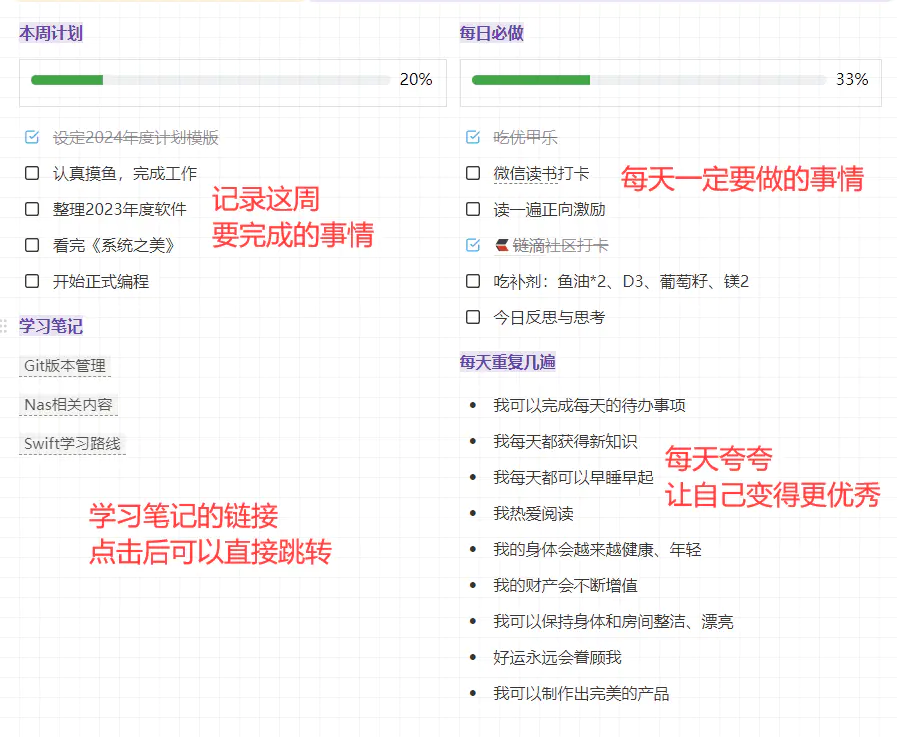Click the 开始正式编程 task text
The image size is (897, 737).
click(101, 282)
